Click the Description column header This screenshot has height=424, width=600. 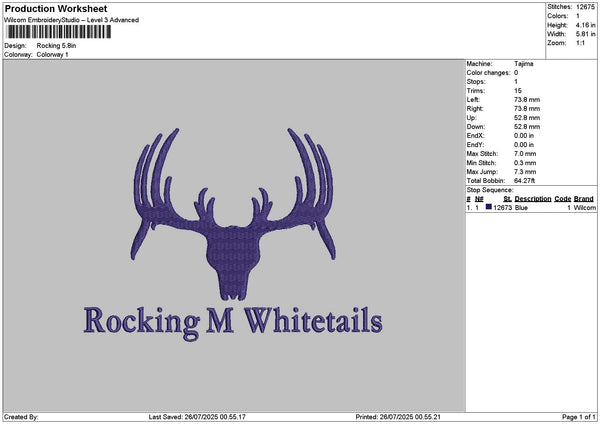tap(533, 198)
